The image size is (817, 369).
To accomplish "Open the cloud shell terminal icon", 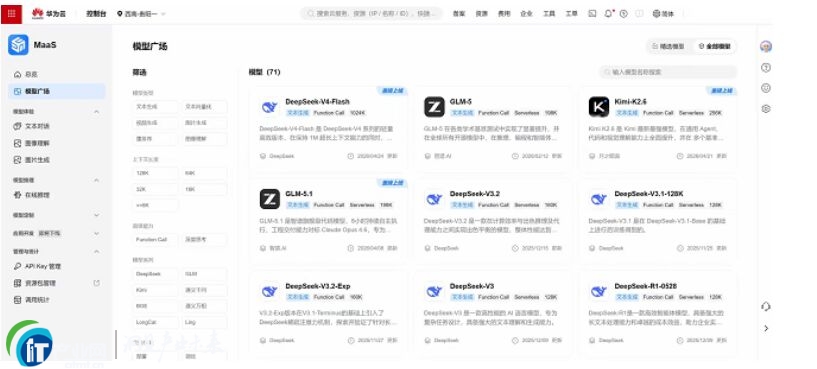I will 592,14.
